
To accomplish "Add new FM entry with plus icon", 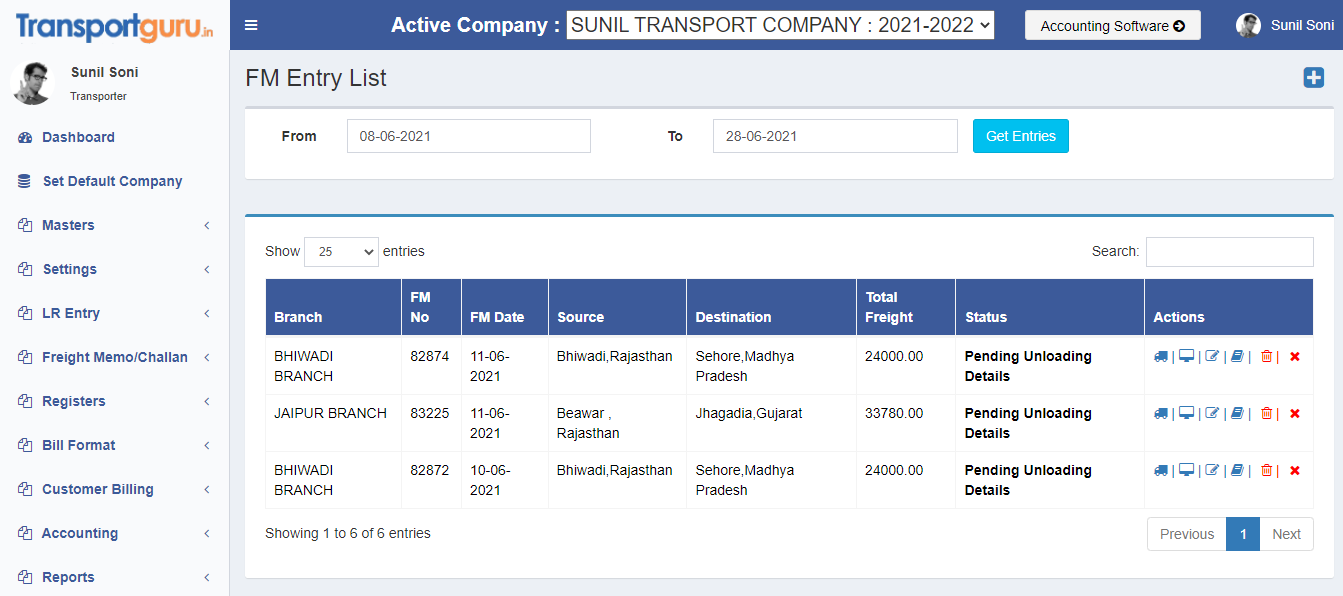I will 1313,78.
